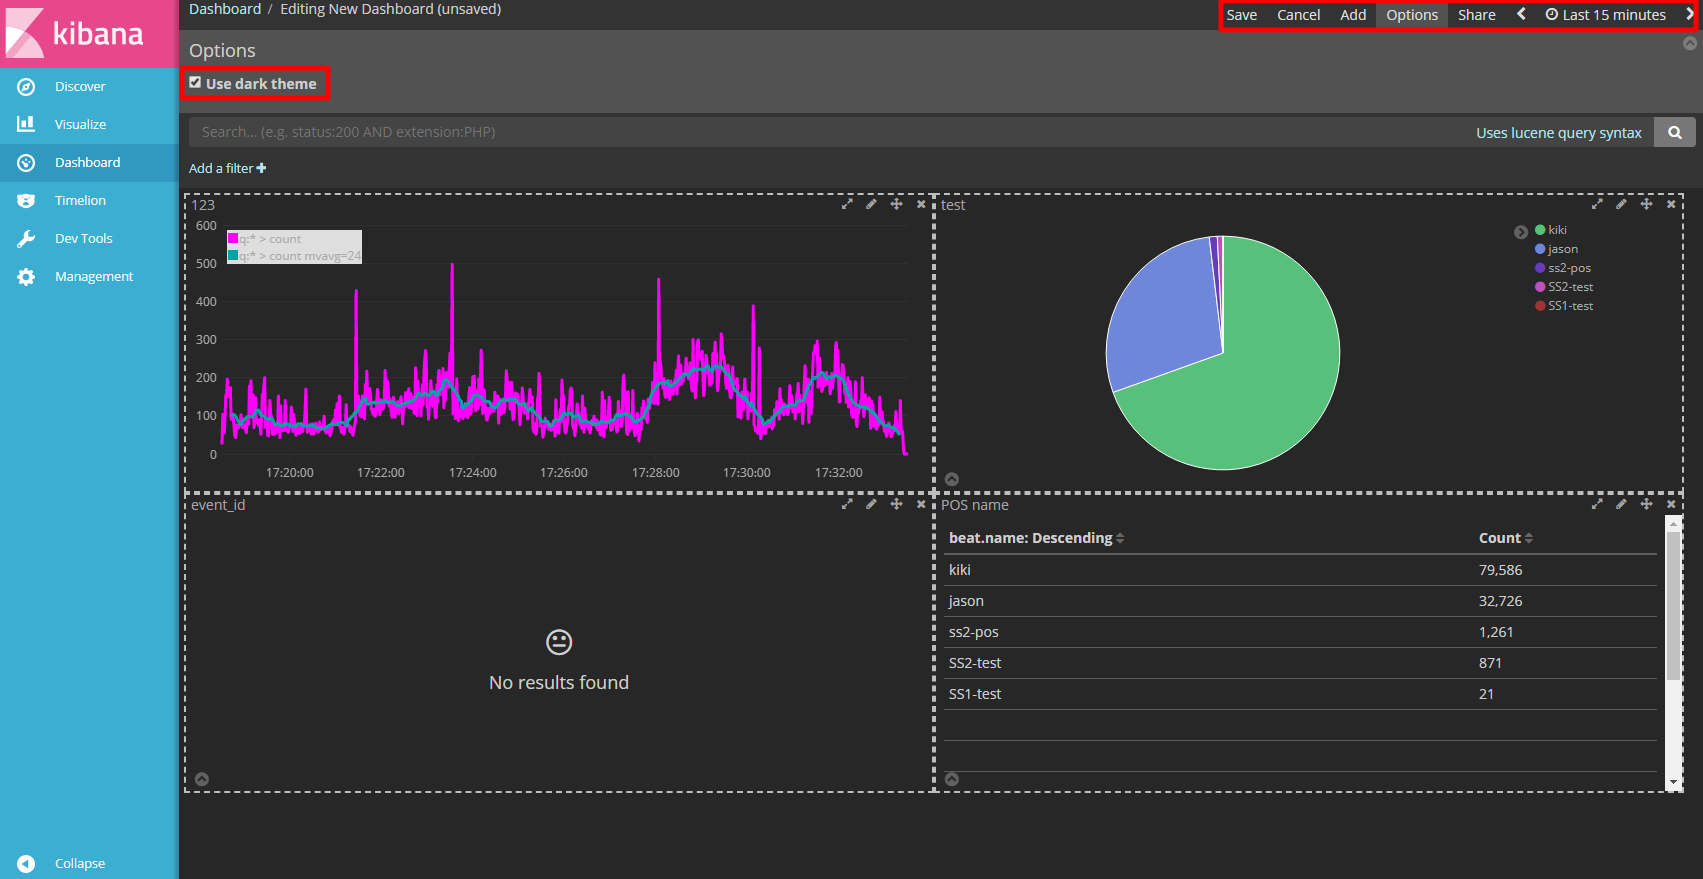
Task: Toggle spy panel on test pie chart
Action: coord(952,479)
